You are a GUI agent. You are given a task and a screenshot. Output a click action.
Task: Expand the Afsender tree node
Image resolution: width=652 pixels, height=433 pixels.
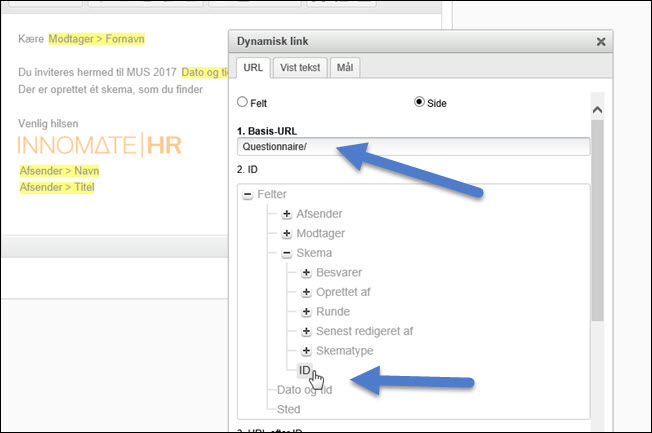pos(286,214)
